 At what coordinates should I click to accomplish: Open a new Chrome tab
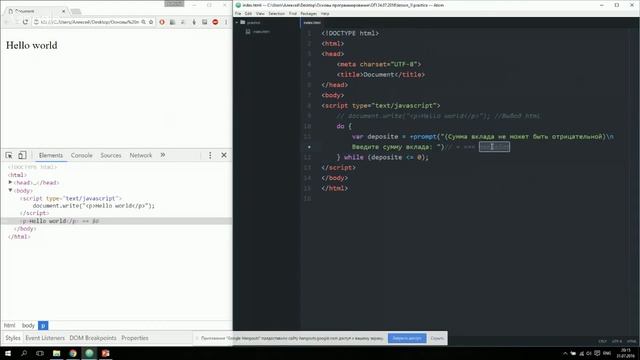[76, 11]
